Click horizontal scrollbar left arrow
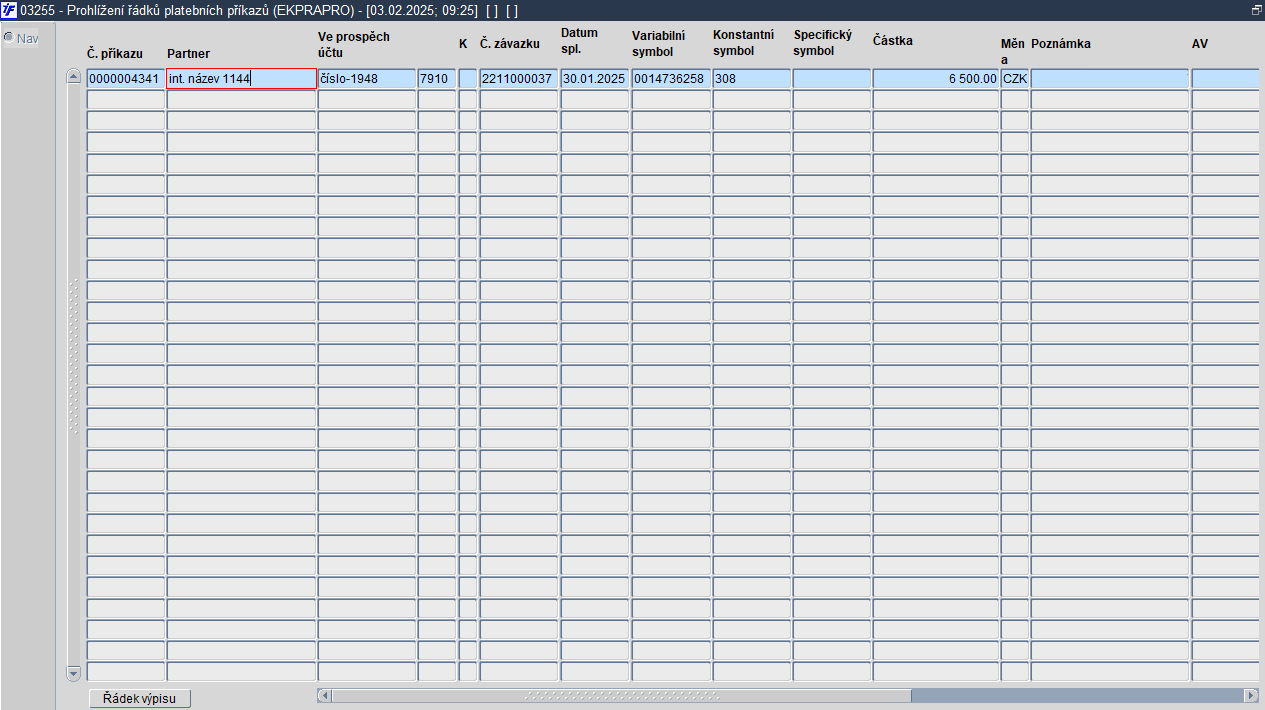The width and height of the screenshot is (1265, 710). click(324, 695)
